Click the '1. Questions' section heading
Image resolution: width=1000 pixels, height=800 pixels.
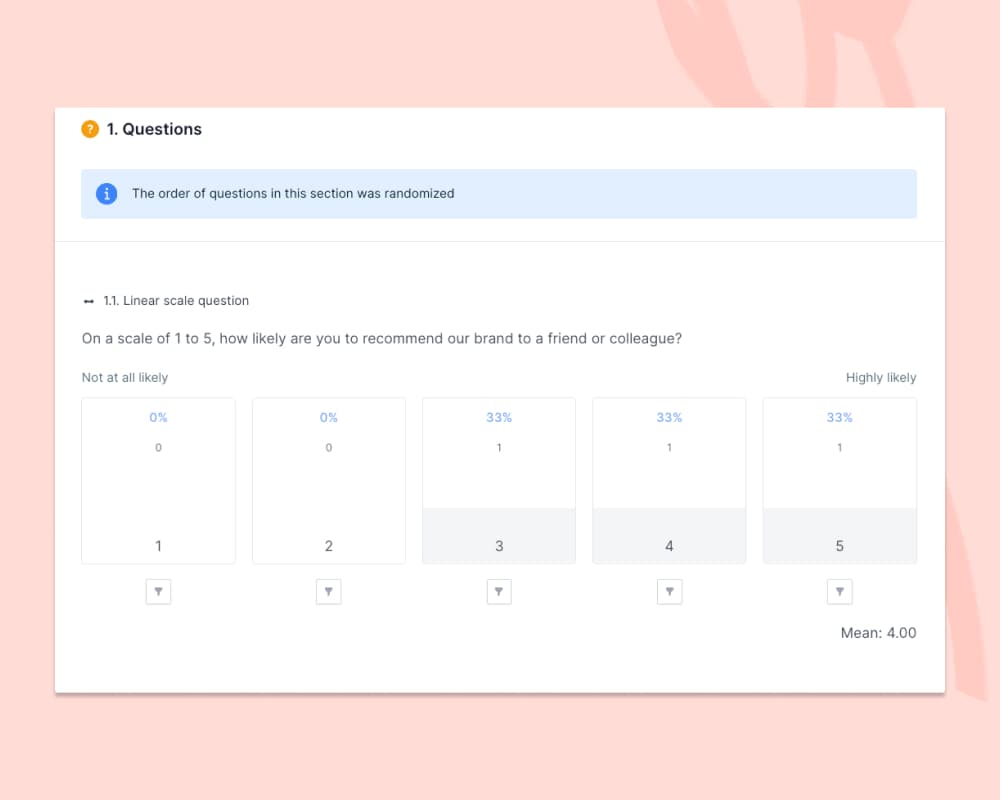click(x=154, y=129)
